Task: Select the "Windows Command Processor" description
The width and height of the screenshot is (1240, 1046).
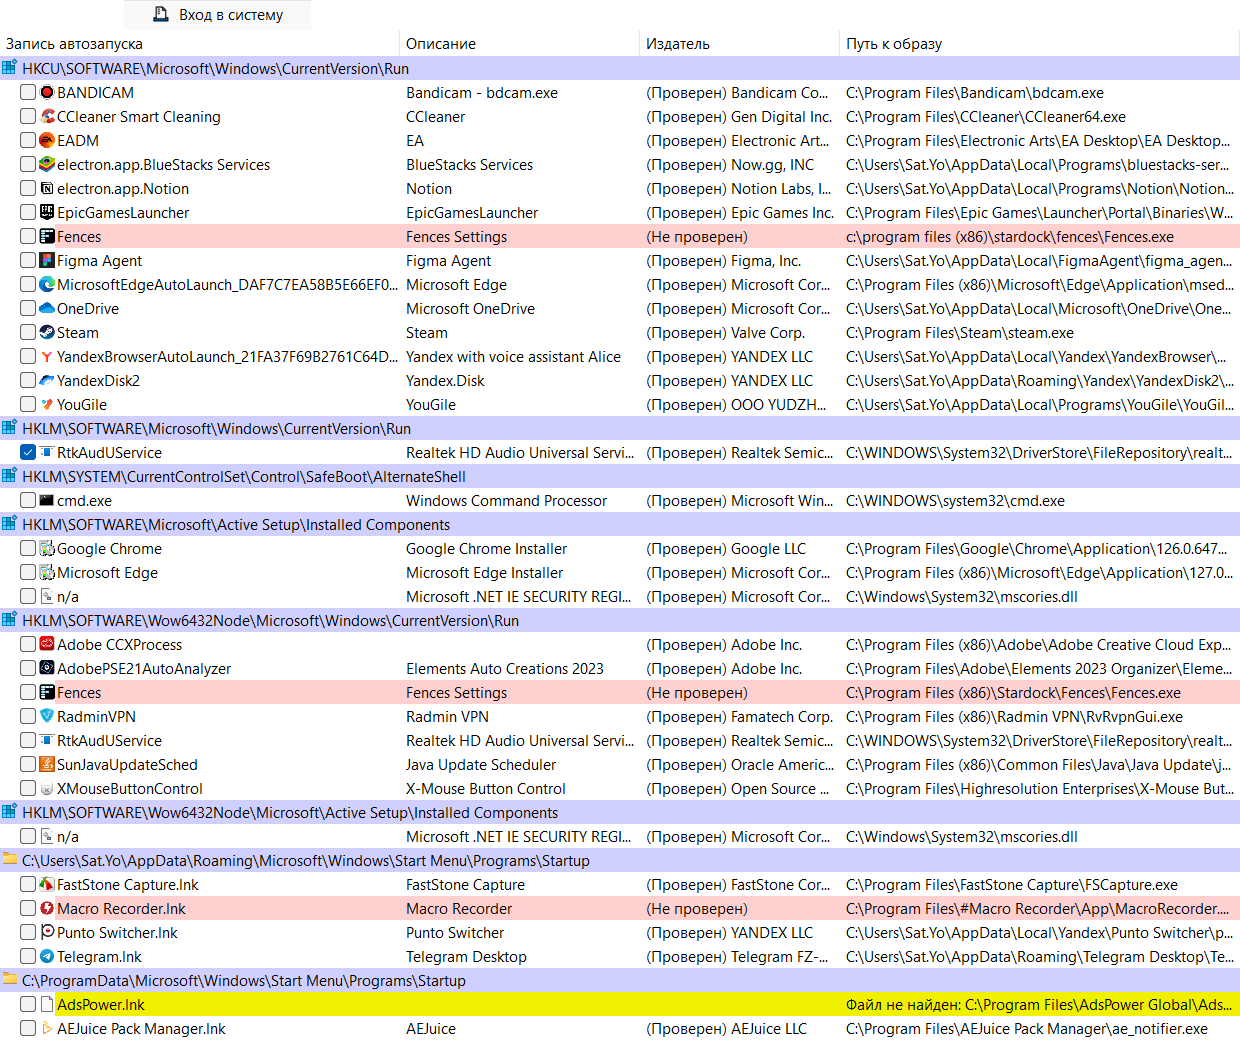Action: click(x=507, y=500)
